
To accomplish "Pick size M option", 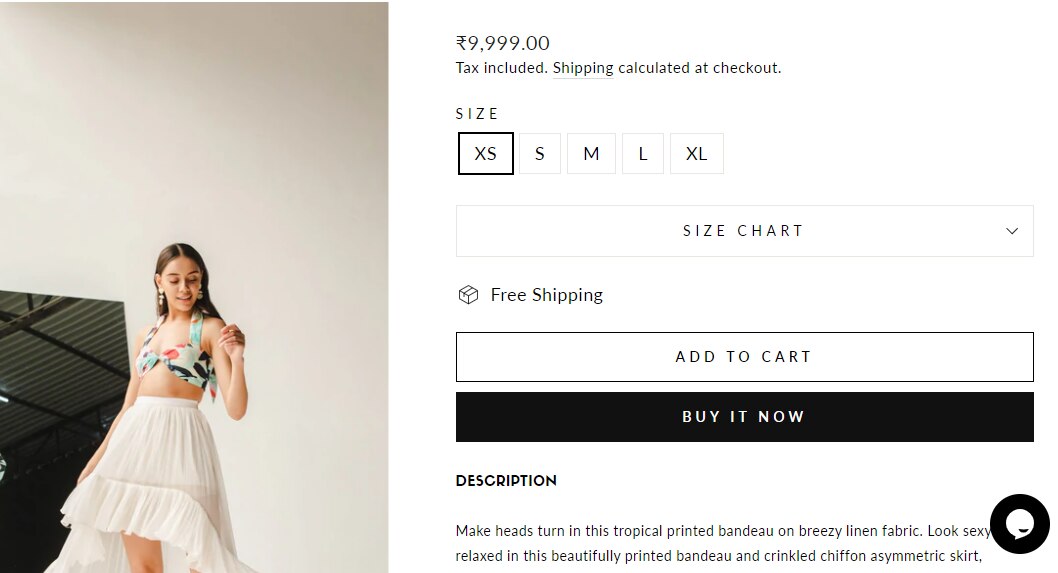I will 591,154.
